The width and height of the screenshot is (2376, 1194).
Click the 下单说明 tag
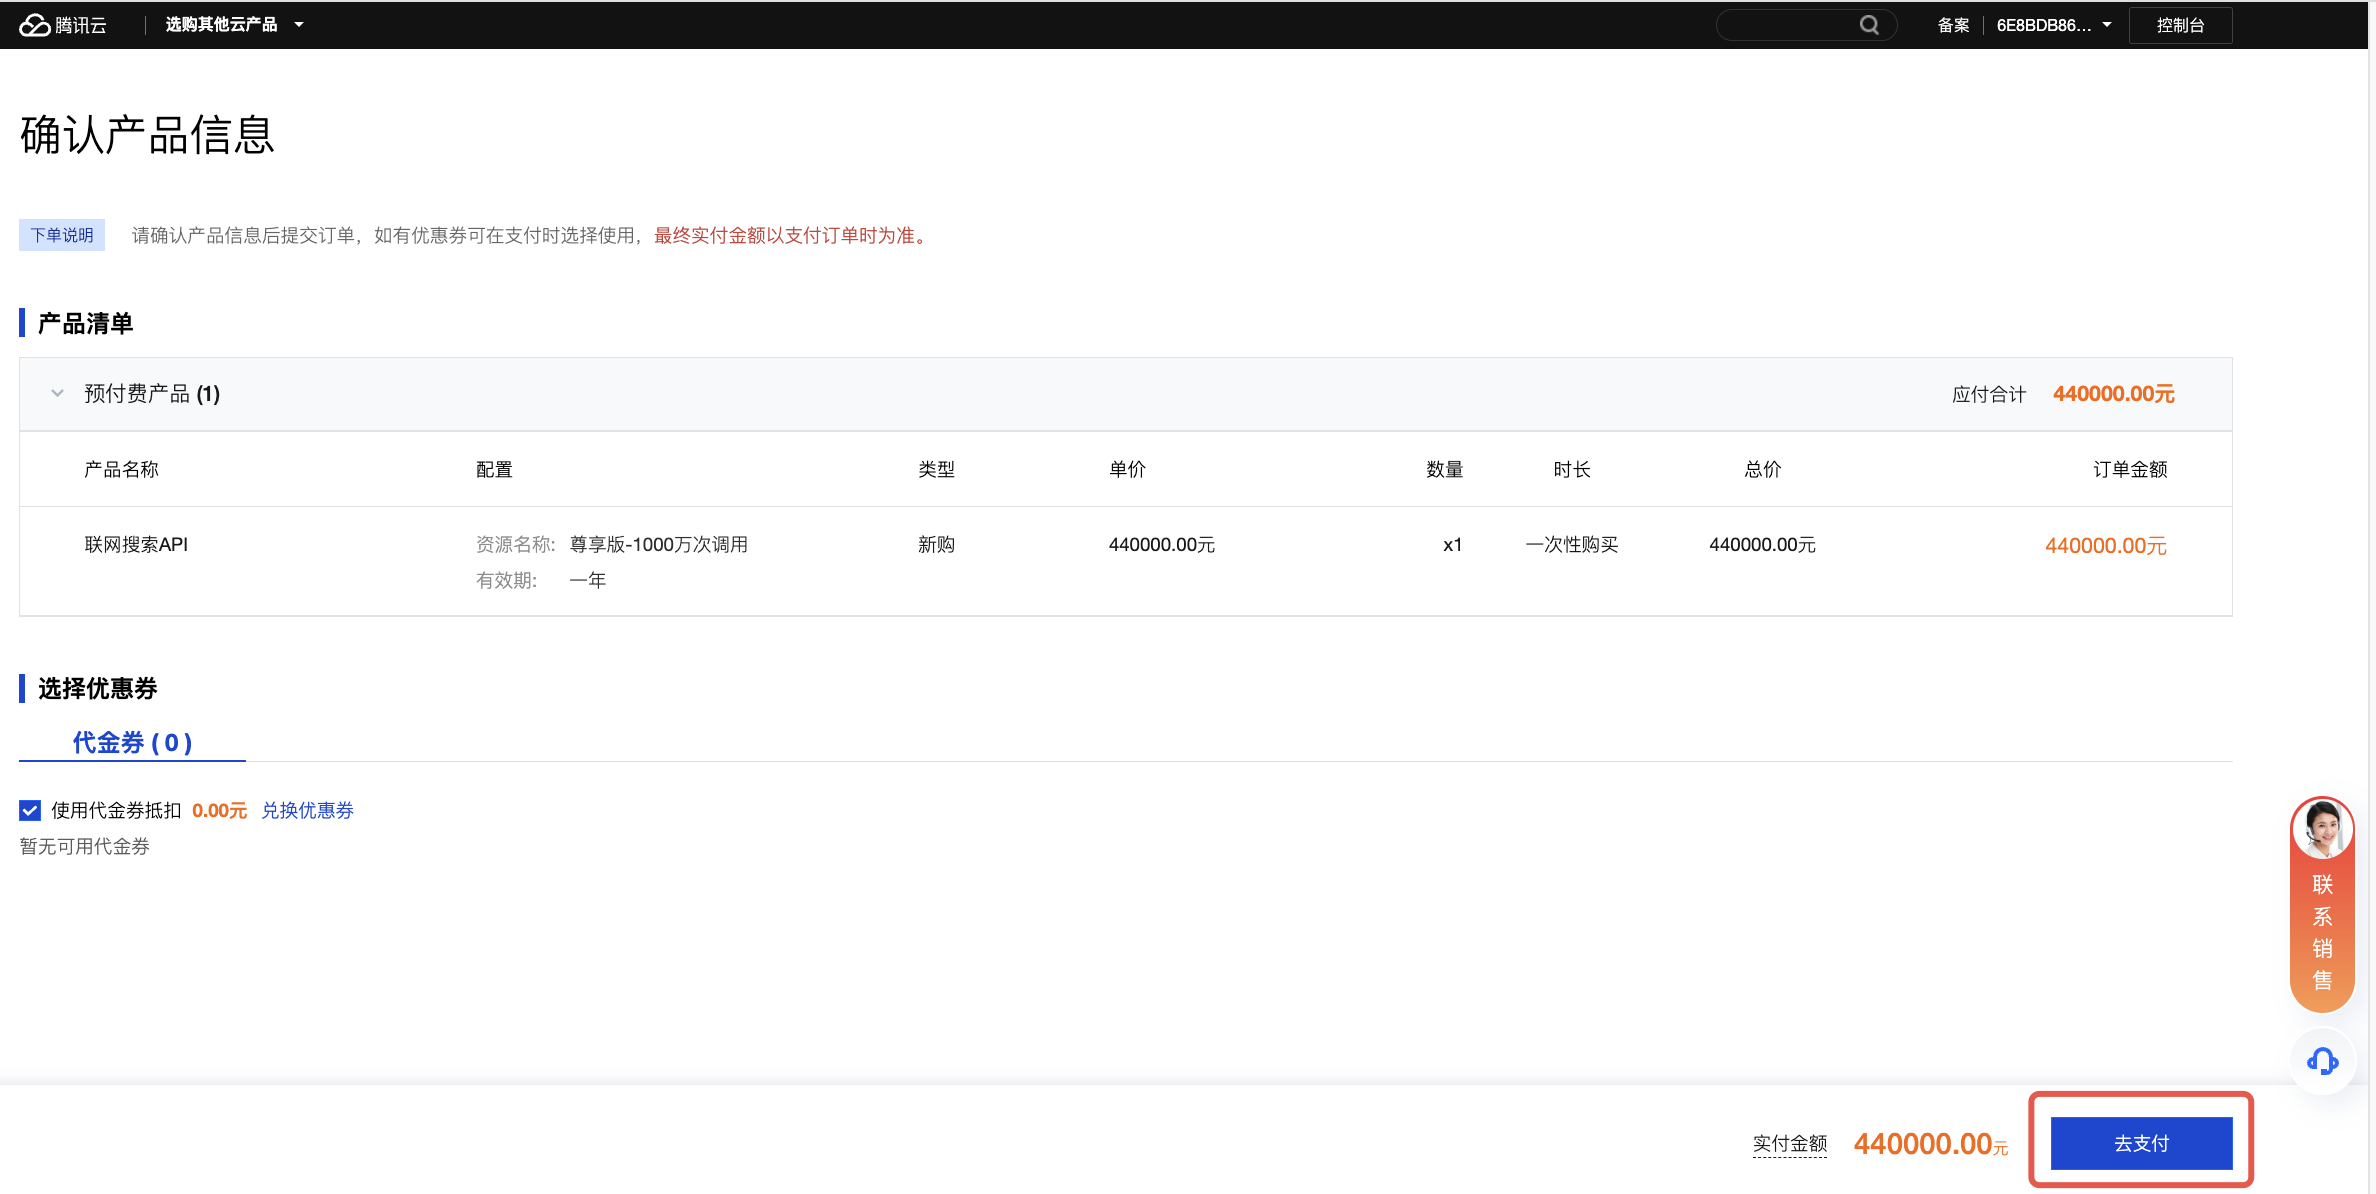[62, 235]
